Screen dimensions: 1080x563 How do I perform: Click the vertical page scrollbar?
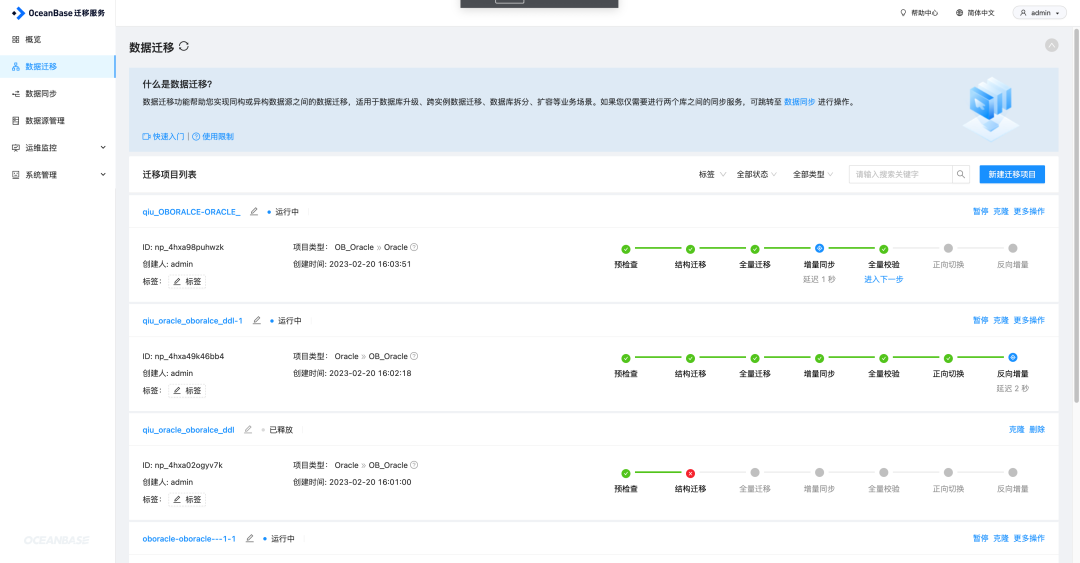click(1077, 215)
